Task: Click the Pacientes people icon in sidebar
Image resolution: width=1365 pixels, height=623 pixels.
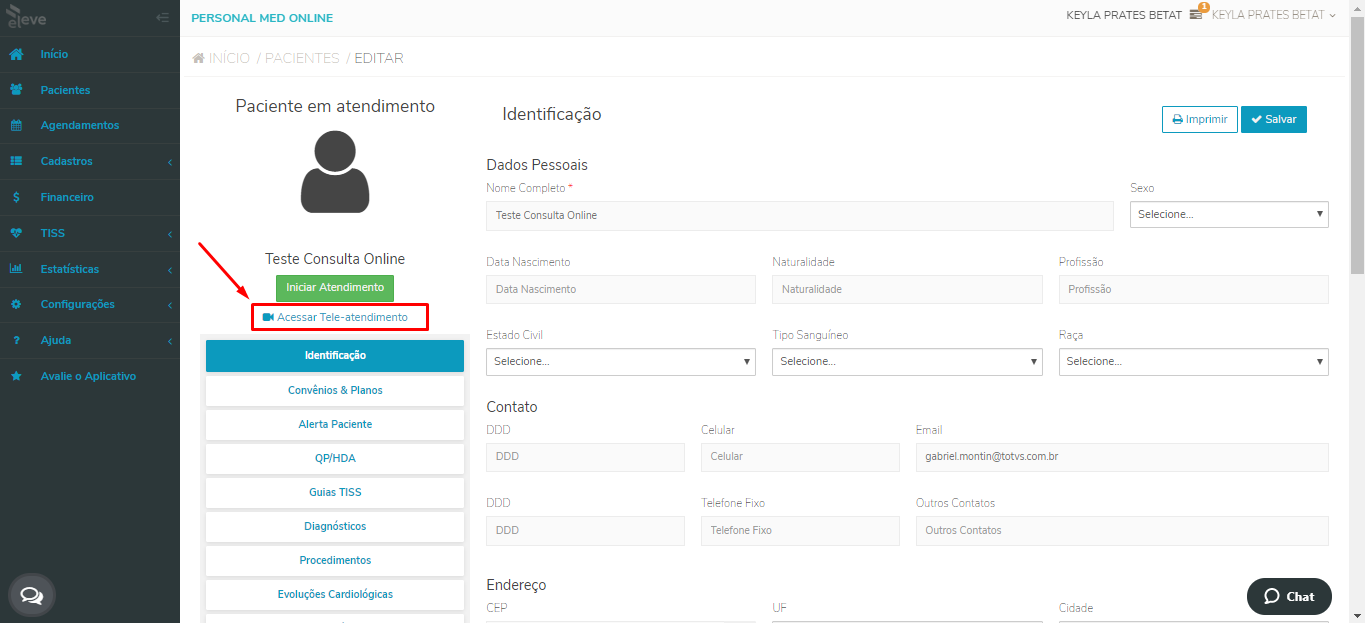Action: pos(16,90)
